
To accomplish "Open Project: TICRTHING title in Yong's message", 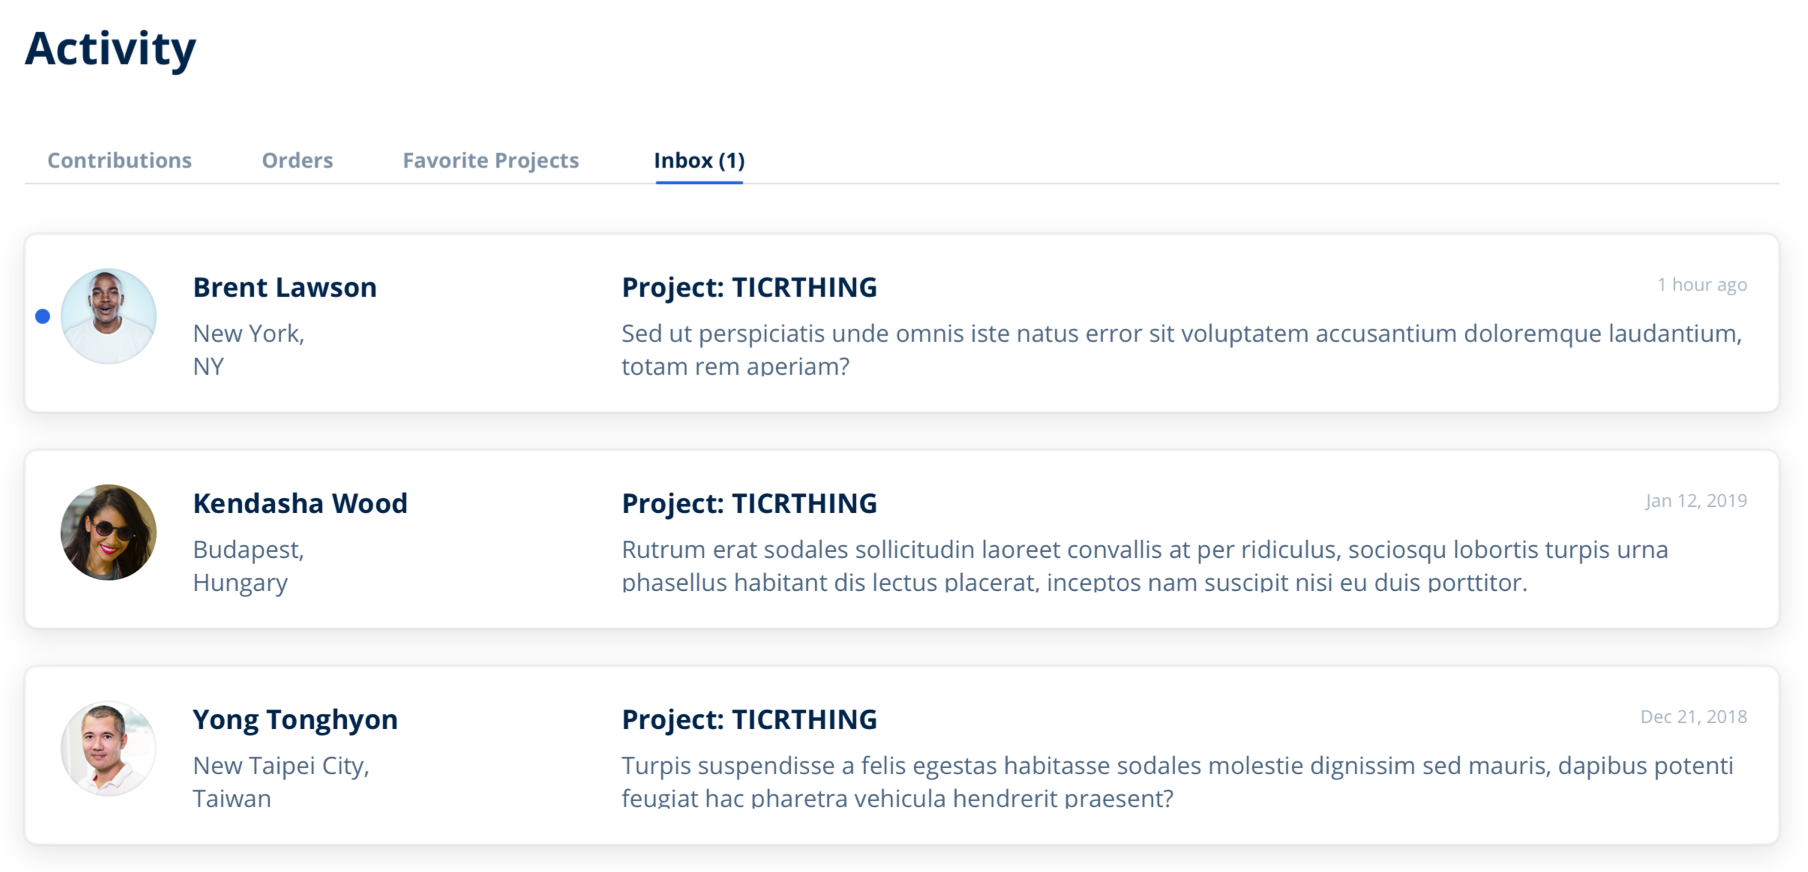I will click(x=749, y=719).
